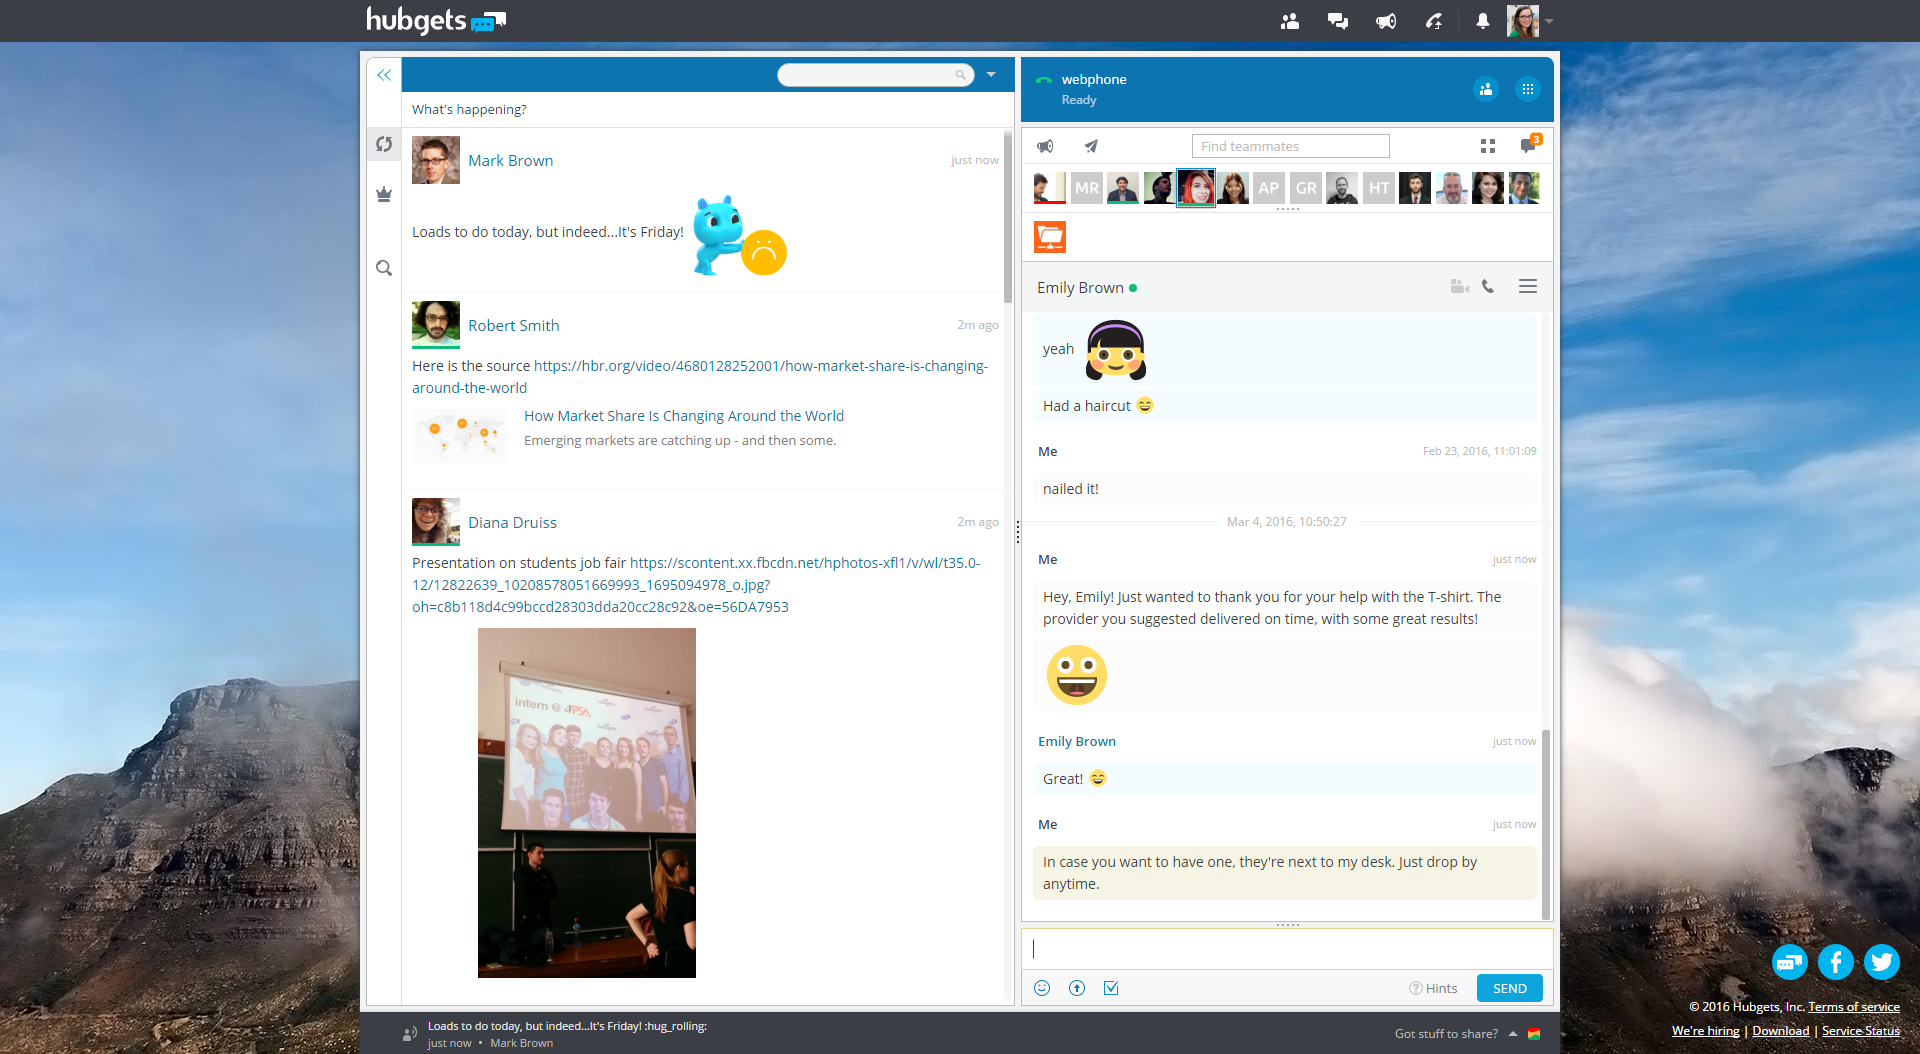Screen dimensions: 1920x1054
Task: Click the Emily Brown chat header name
Action: pyautogui.click(x=1080, y=288)
